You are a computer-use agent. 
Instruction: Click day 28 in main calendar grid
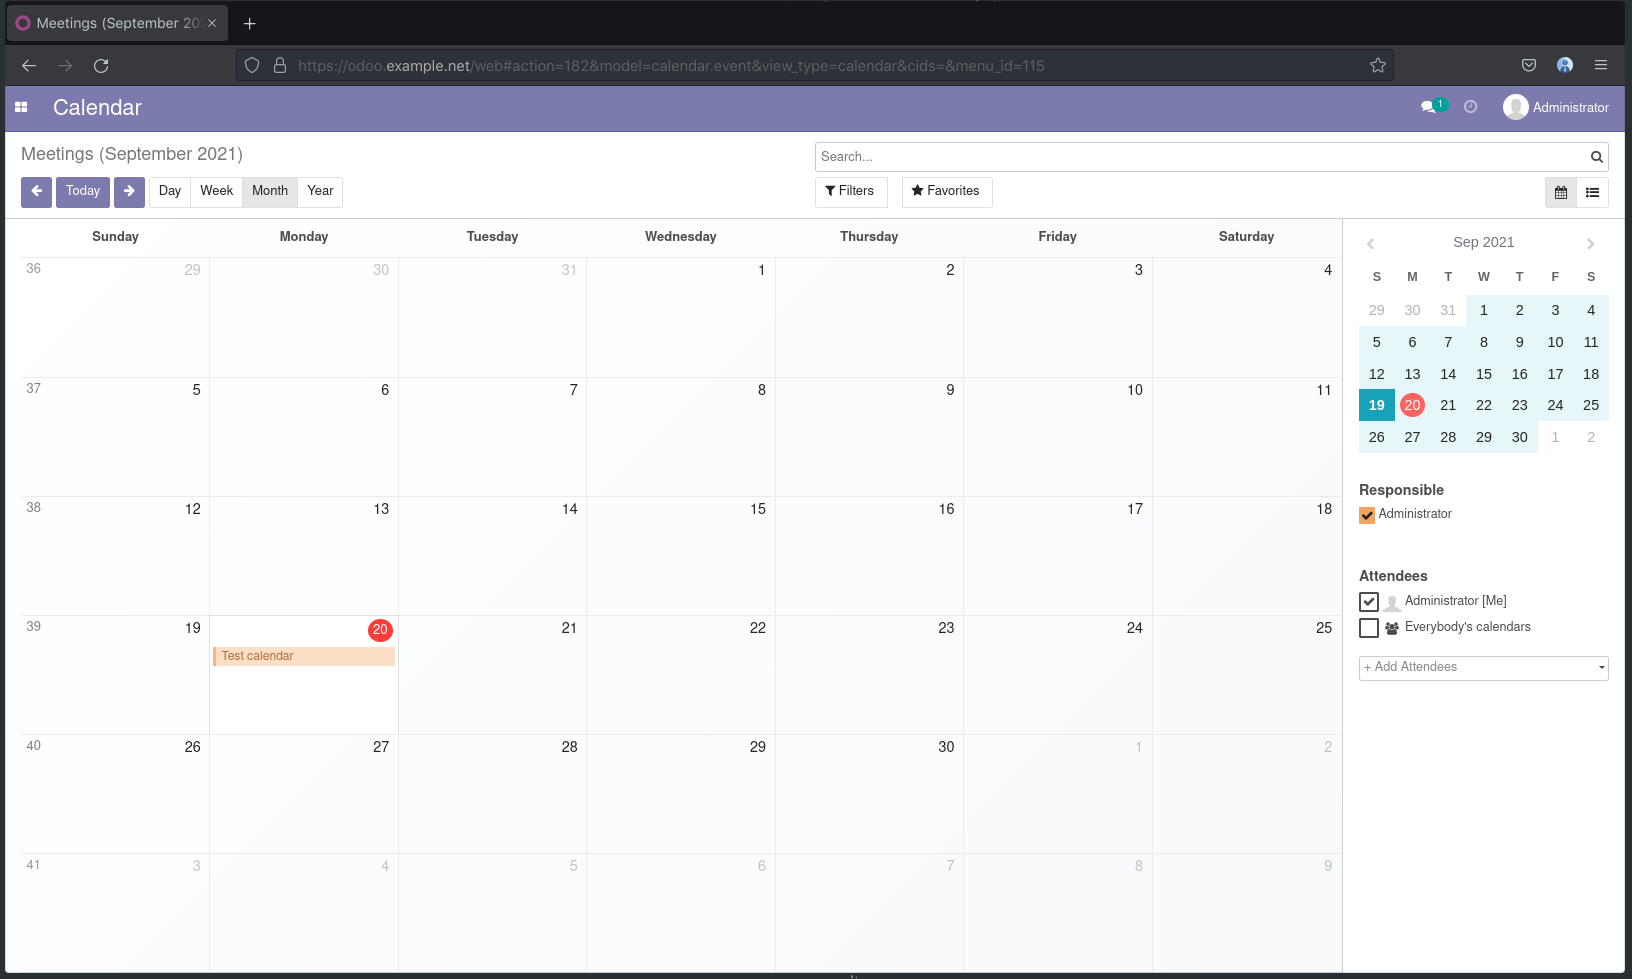[x=492, y=794]
